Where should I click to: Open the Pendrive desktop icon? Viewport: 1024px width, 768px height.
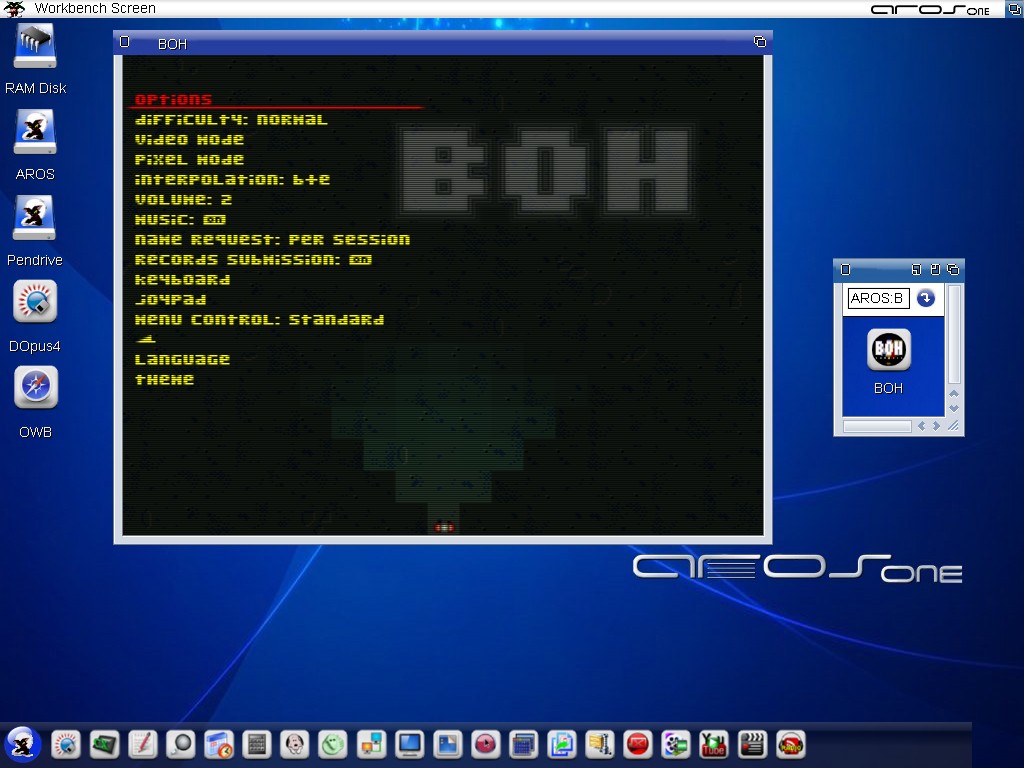[x=35, y=219]
